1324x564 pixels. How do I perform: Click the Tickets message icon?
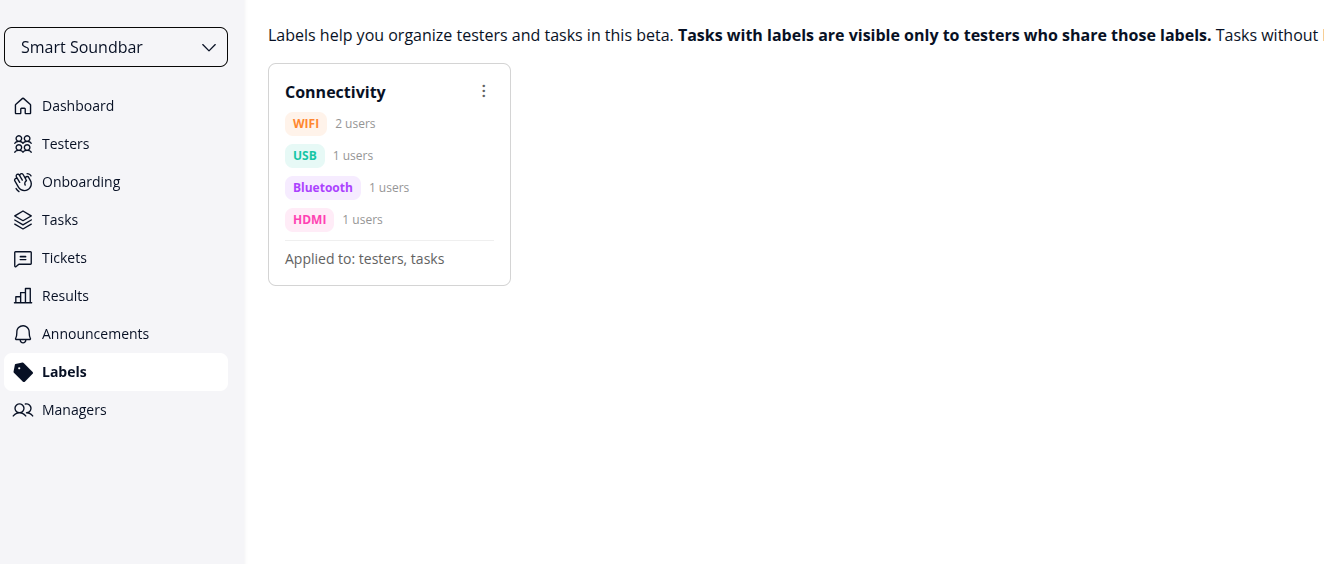click(23, 258)
